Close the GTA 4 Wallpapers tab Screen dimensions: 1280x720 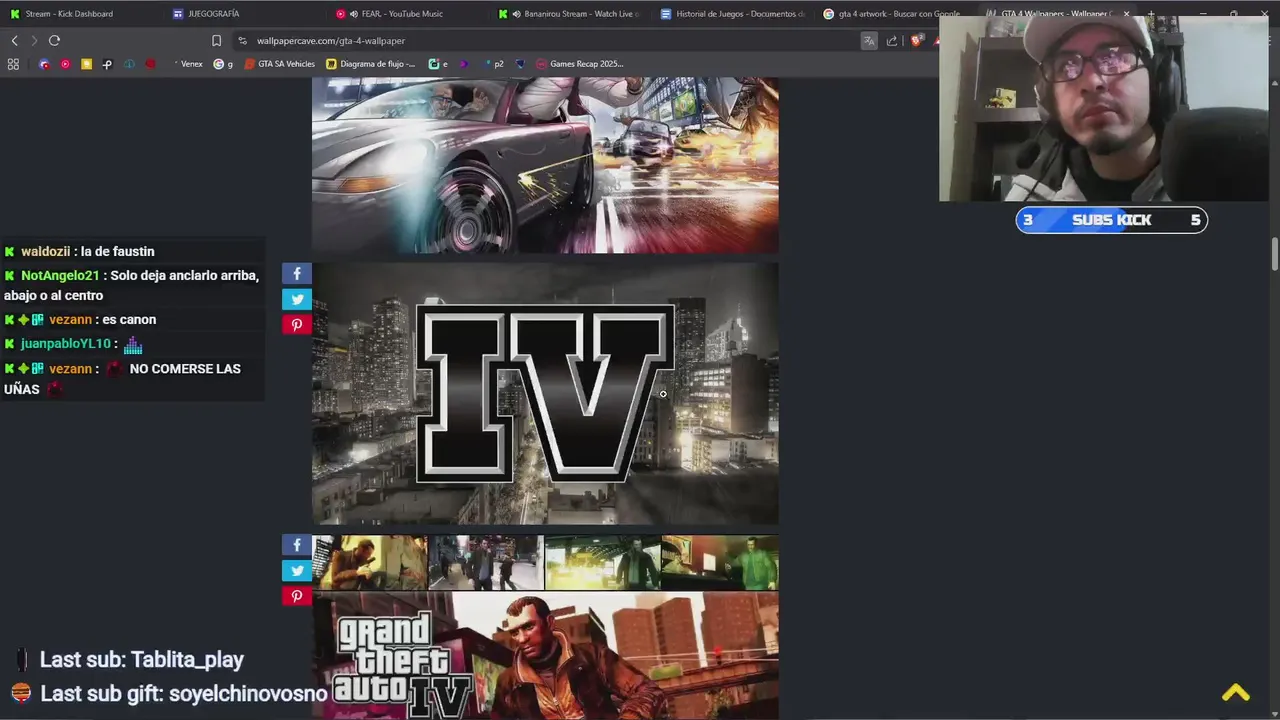click(1126, 14)
